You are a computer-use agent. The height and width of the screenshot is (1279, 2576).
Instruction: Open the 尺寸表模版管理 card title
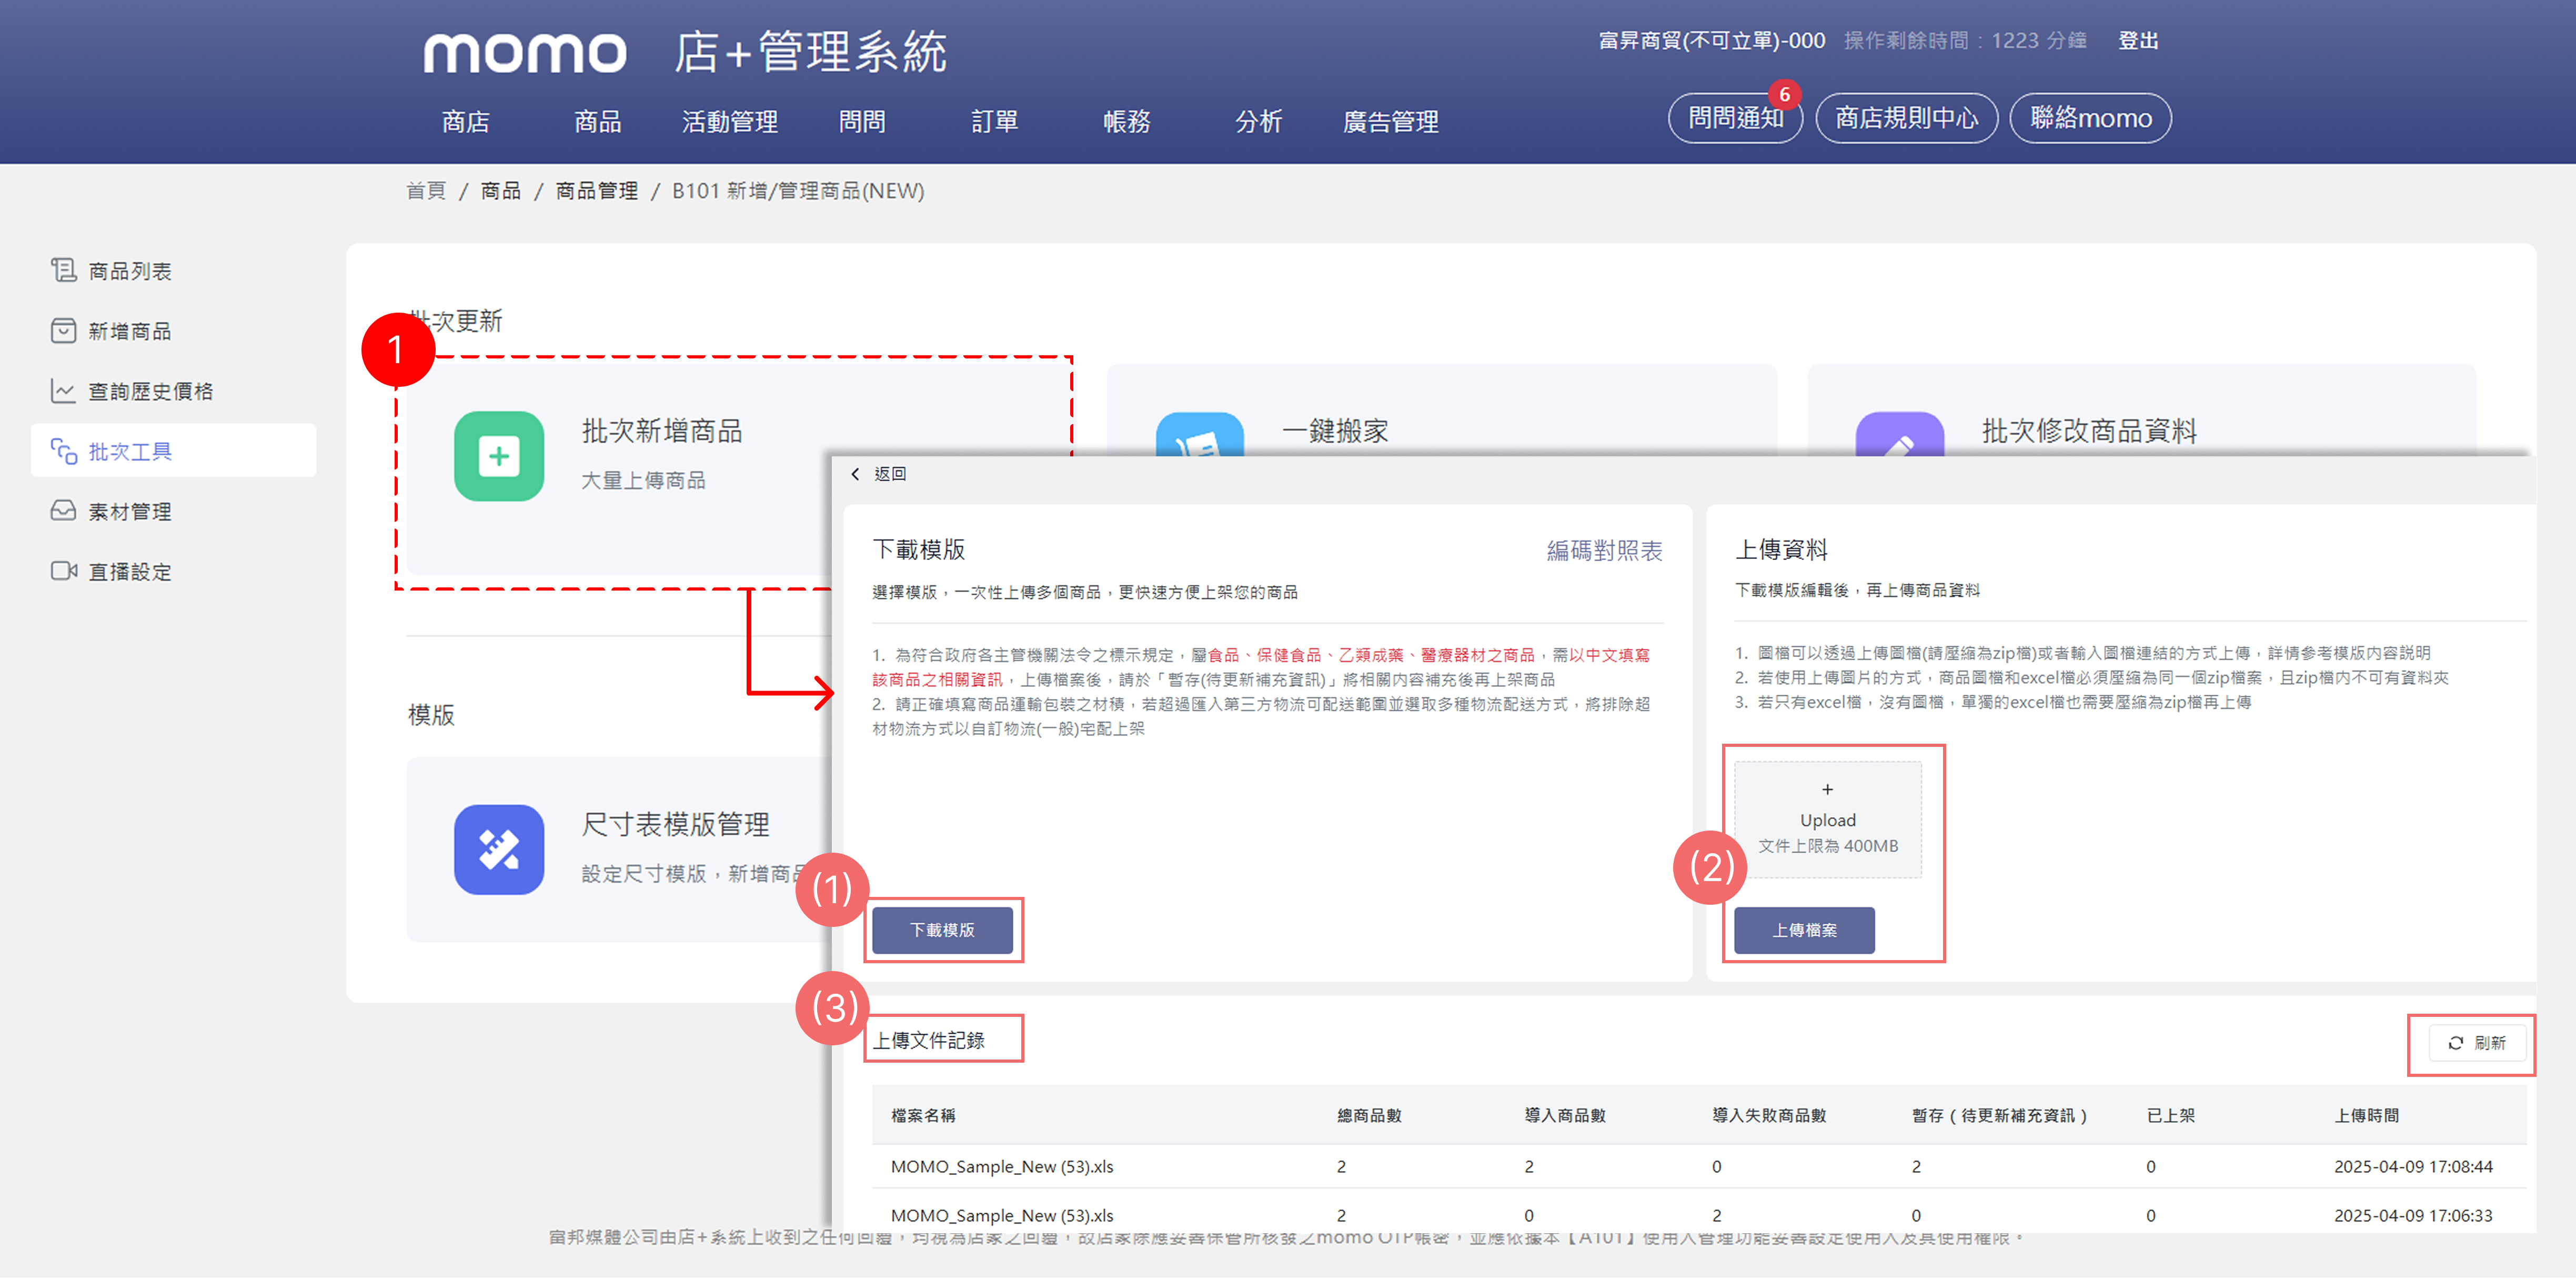tap(676, 825)
